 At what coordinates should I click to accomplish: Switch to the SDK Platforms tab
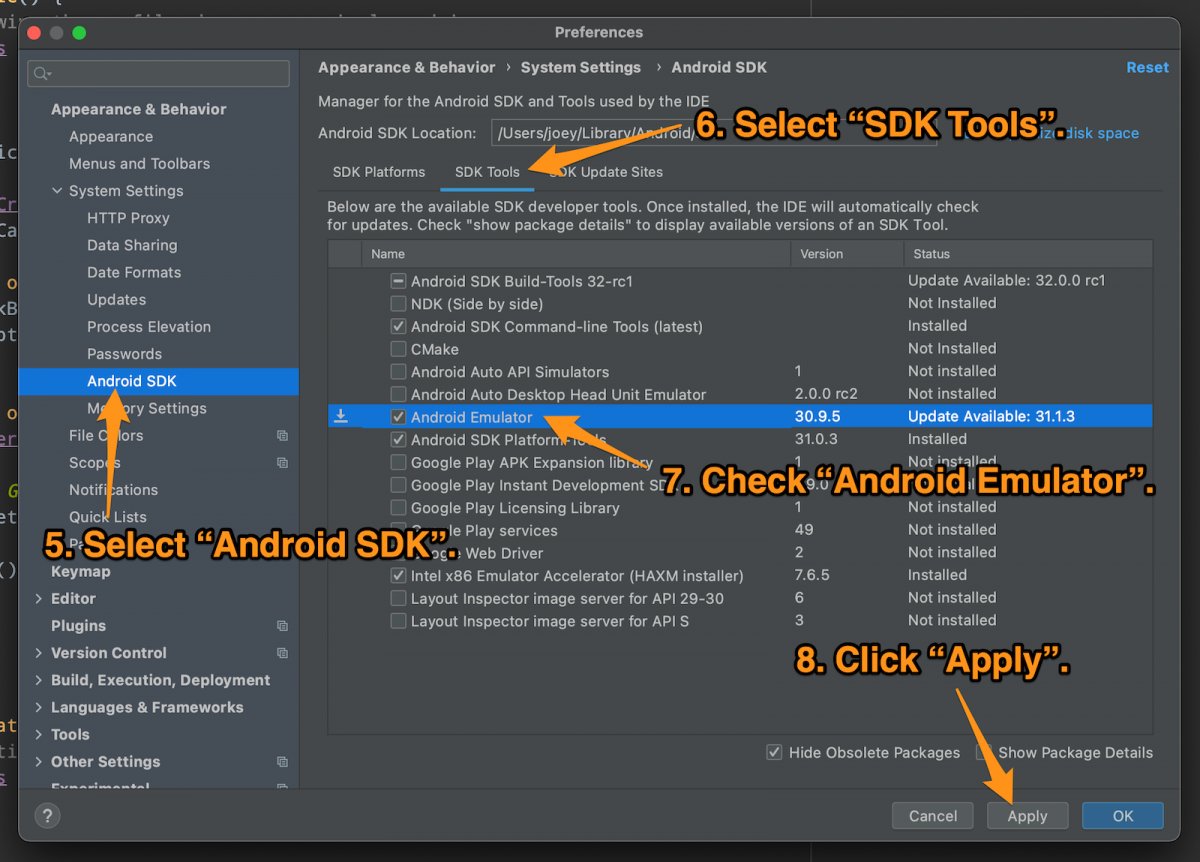click(379, 172)
